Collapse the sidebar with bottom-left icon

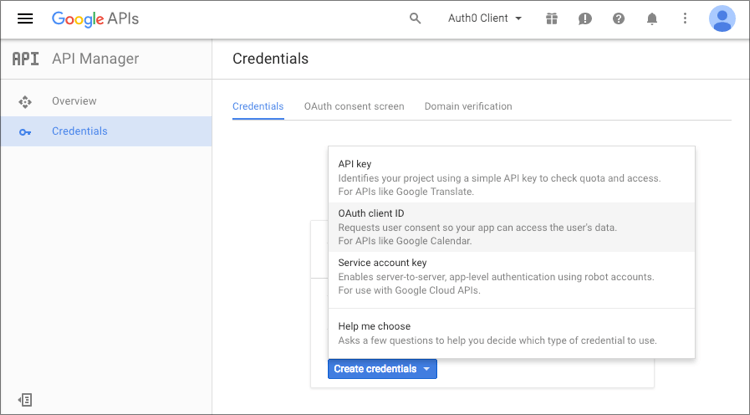pos(26,399)
